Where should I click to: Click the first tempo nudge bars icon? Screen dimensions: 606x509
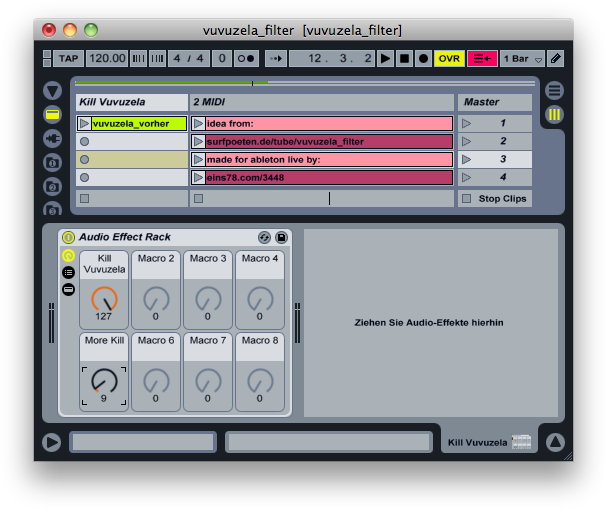[138, 59]
